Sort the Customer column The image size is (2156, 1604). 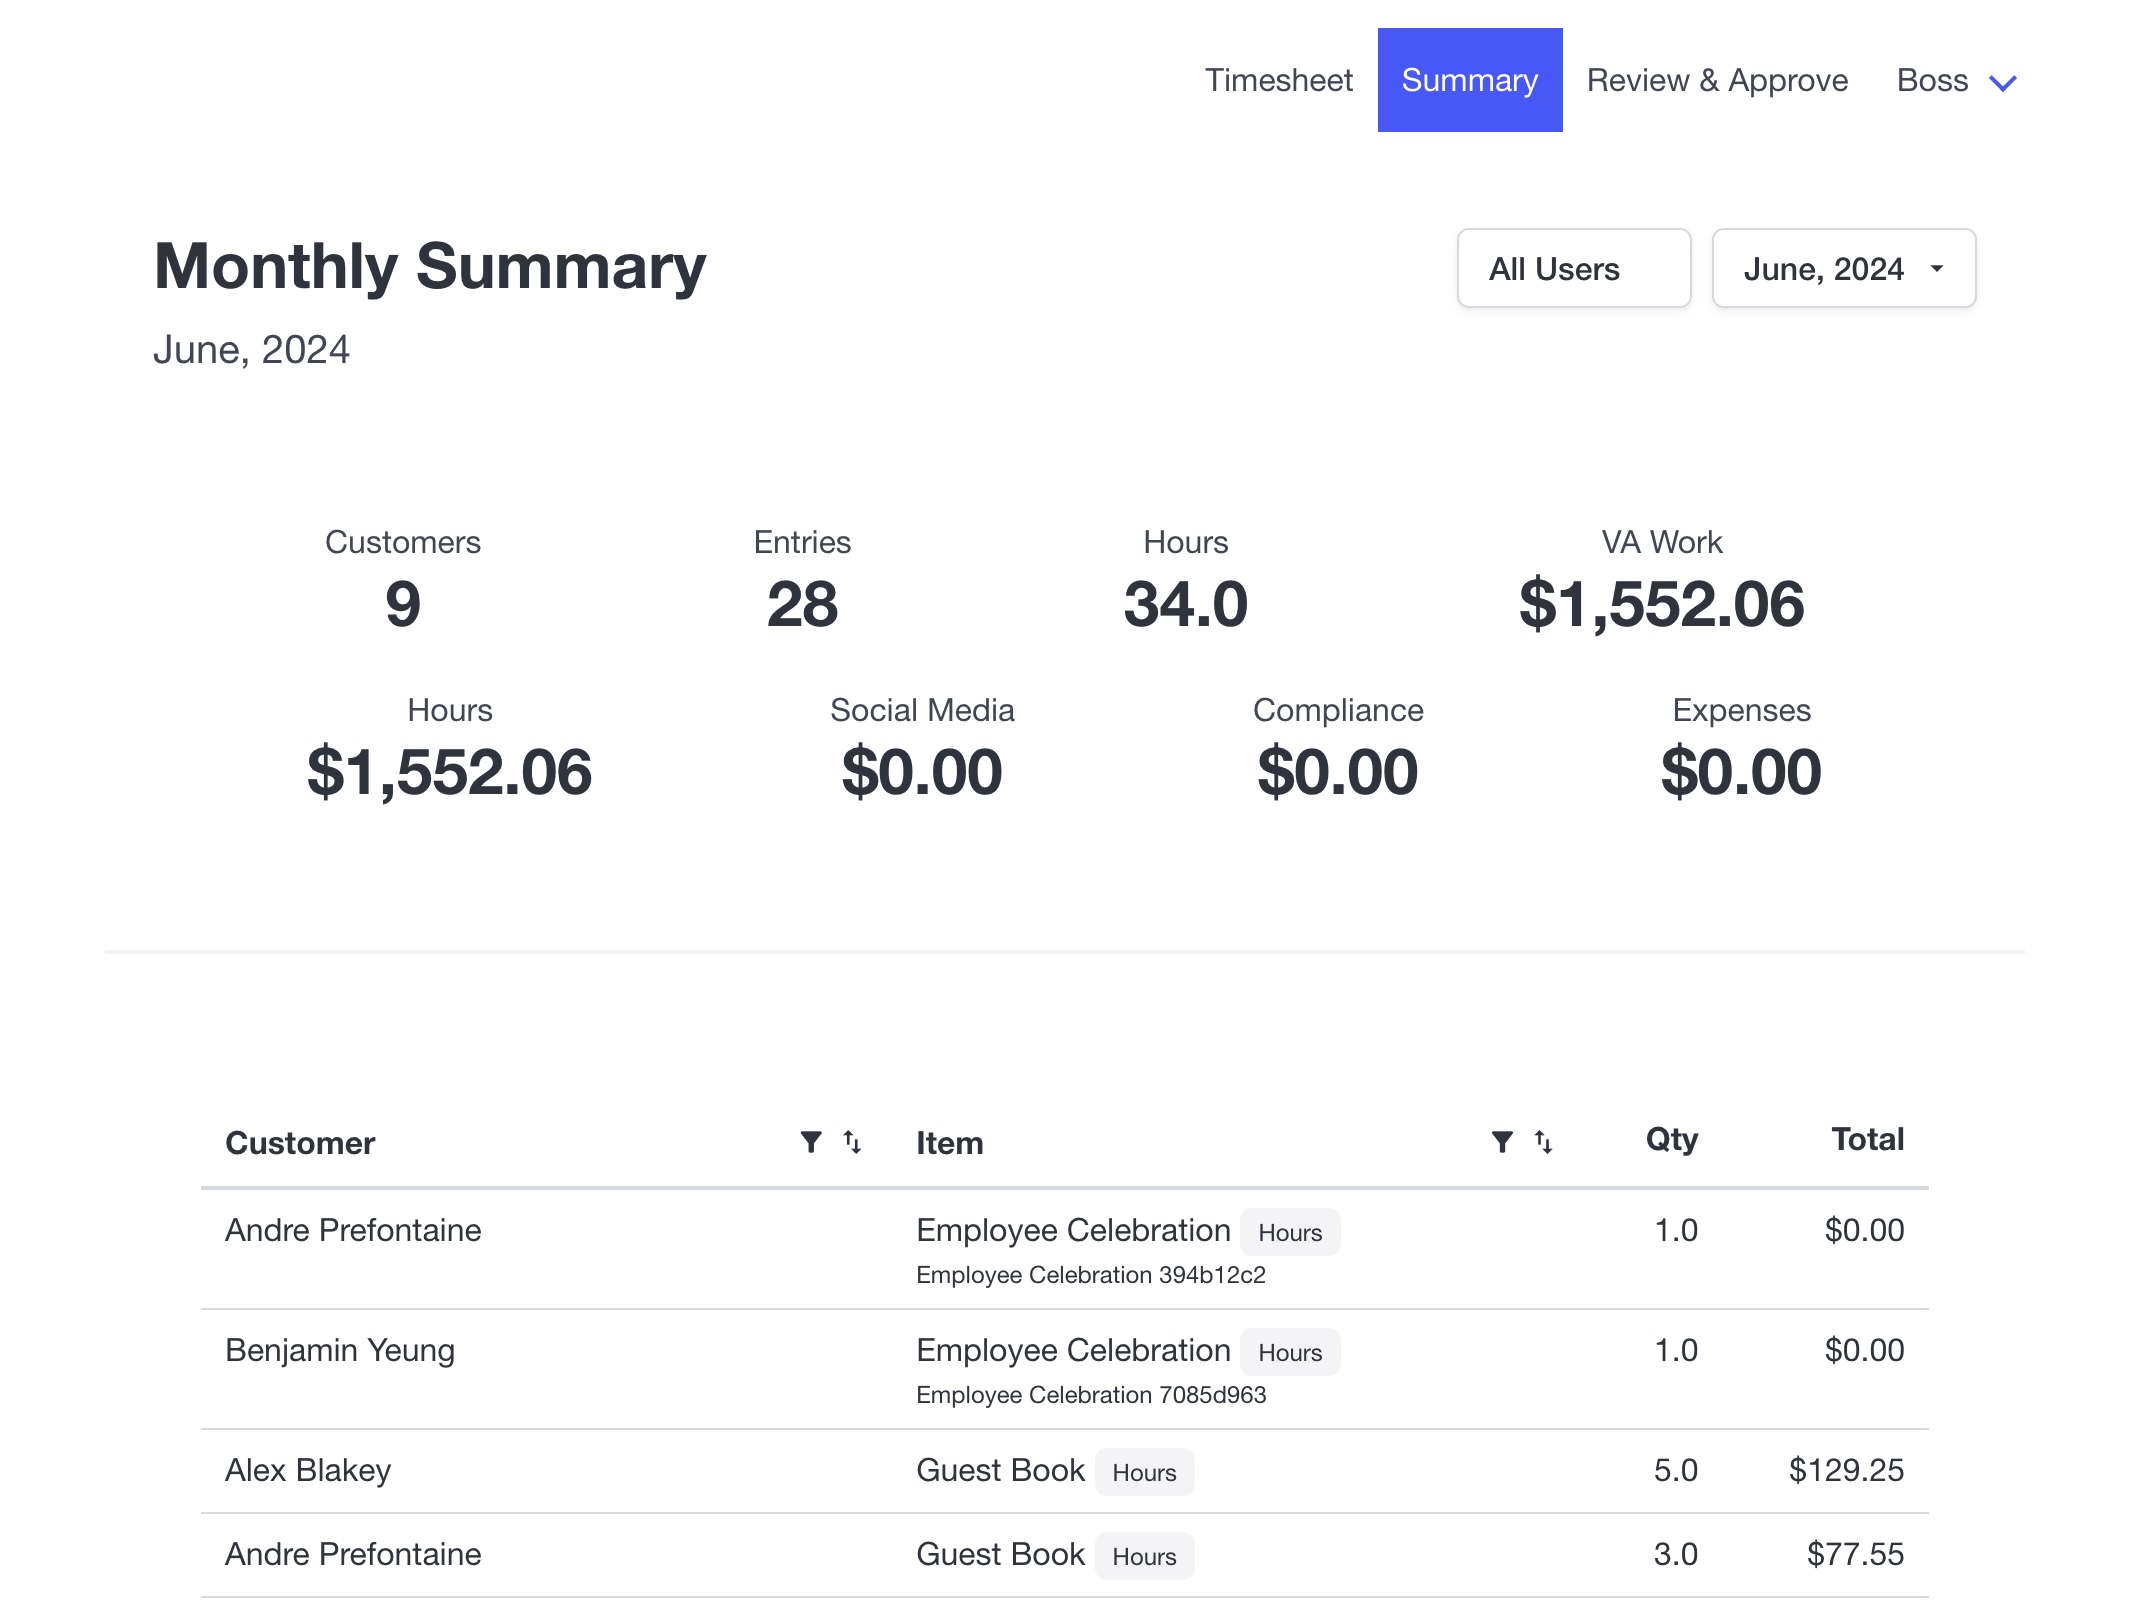coord(852,1142)
